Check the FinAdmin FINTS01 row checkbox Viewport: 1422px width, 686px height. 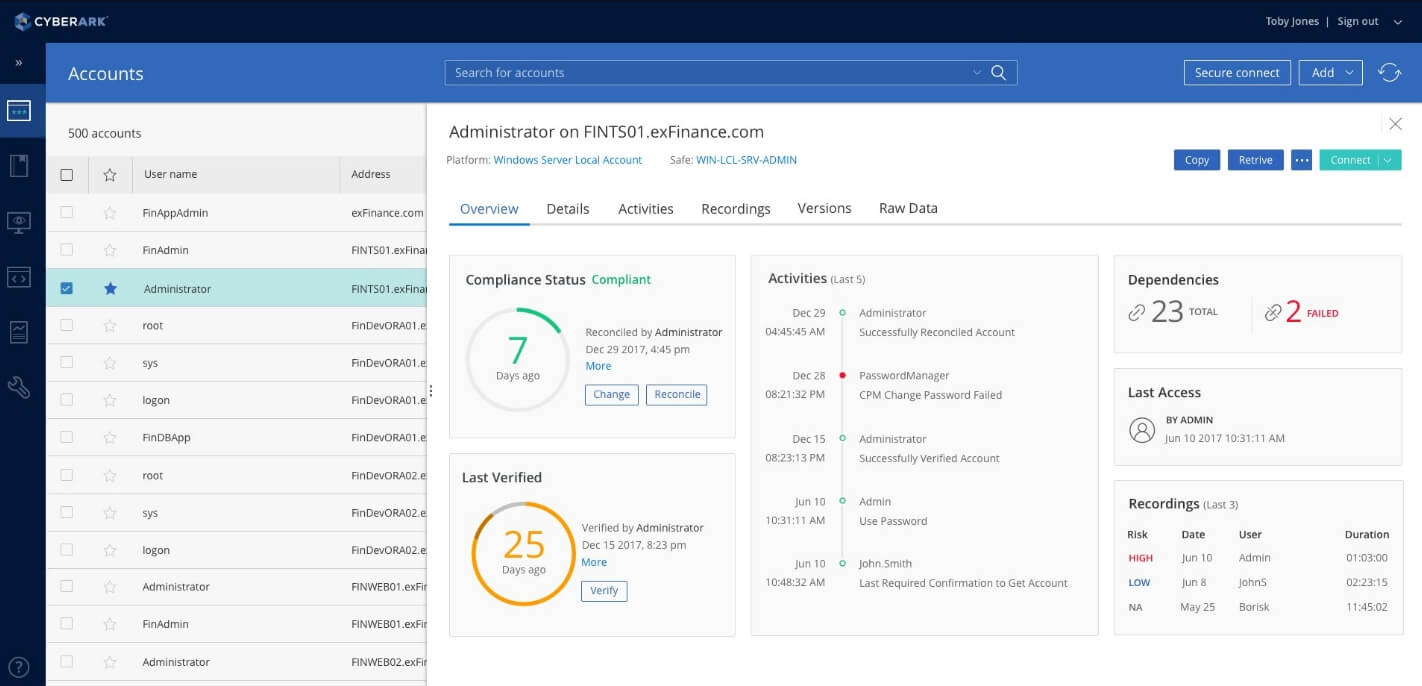click(67, 249)
